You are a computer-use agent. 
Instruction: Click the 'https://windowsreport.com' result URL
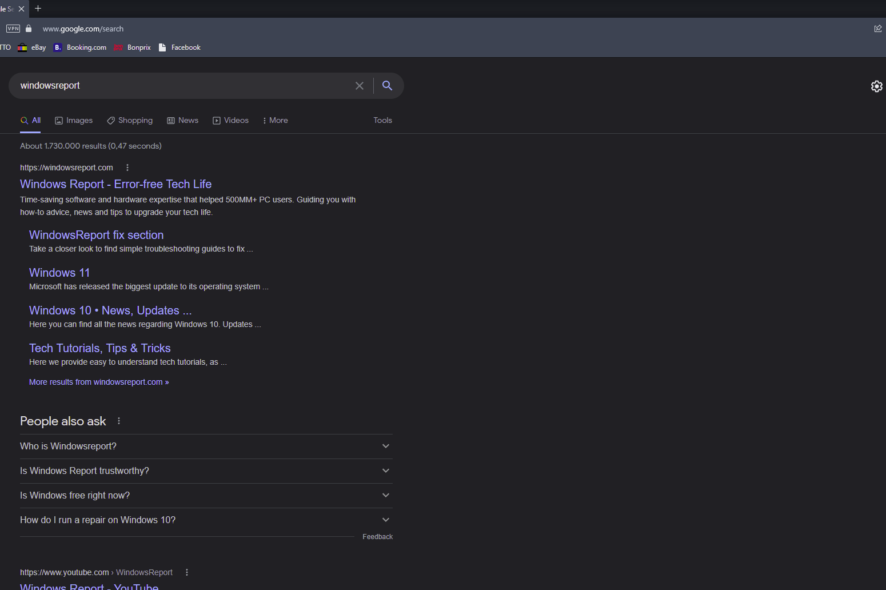[x=67, y=168]
